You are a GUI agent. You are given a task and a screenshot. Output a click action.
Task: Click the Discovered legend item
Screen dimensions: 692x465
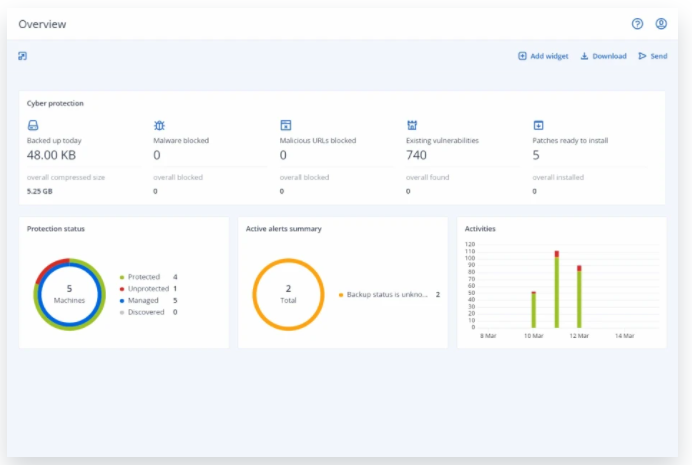coord(147,312)
